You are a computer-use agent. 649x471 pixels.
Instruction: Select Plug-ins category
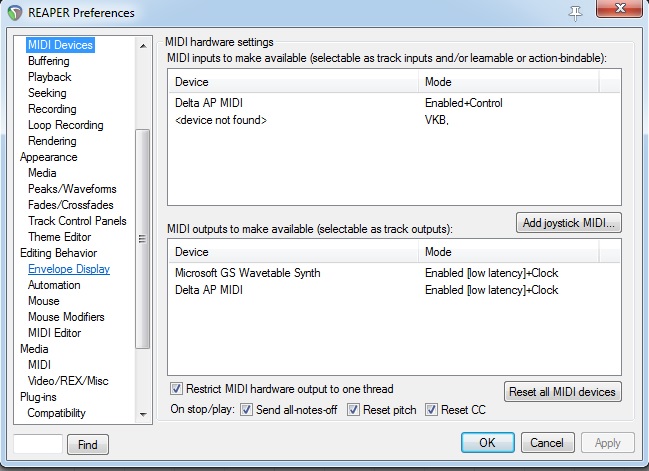(x=38, y=397)
